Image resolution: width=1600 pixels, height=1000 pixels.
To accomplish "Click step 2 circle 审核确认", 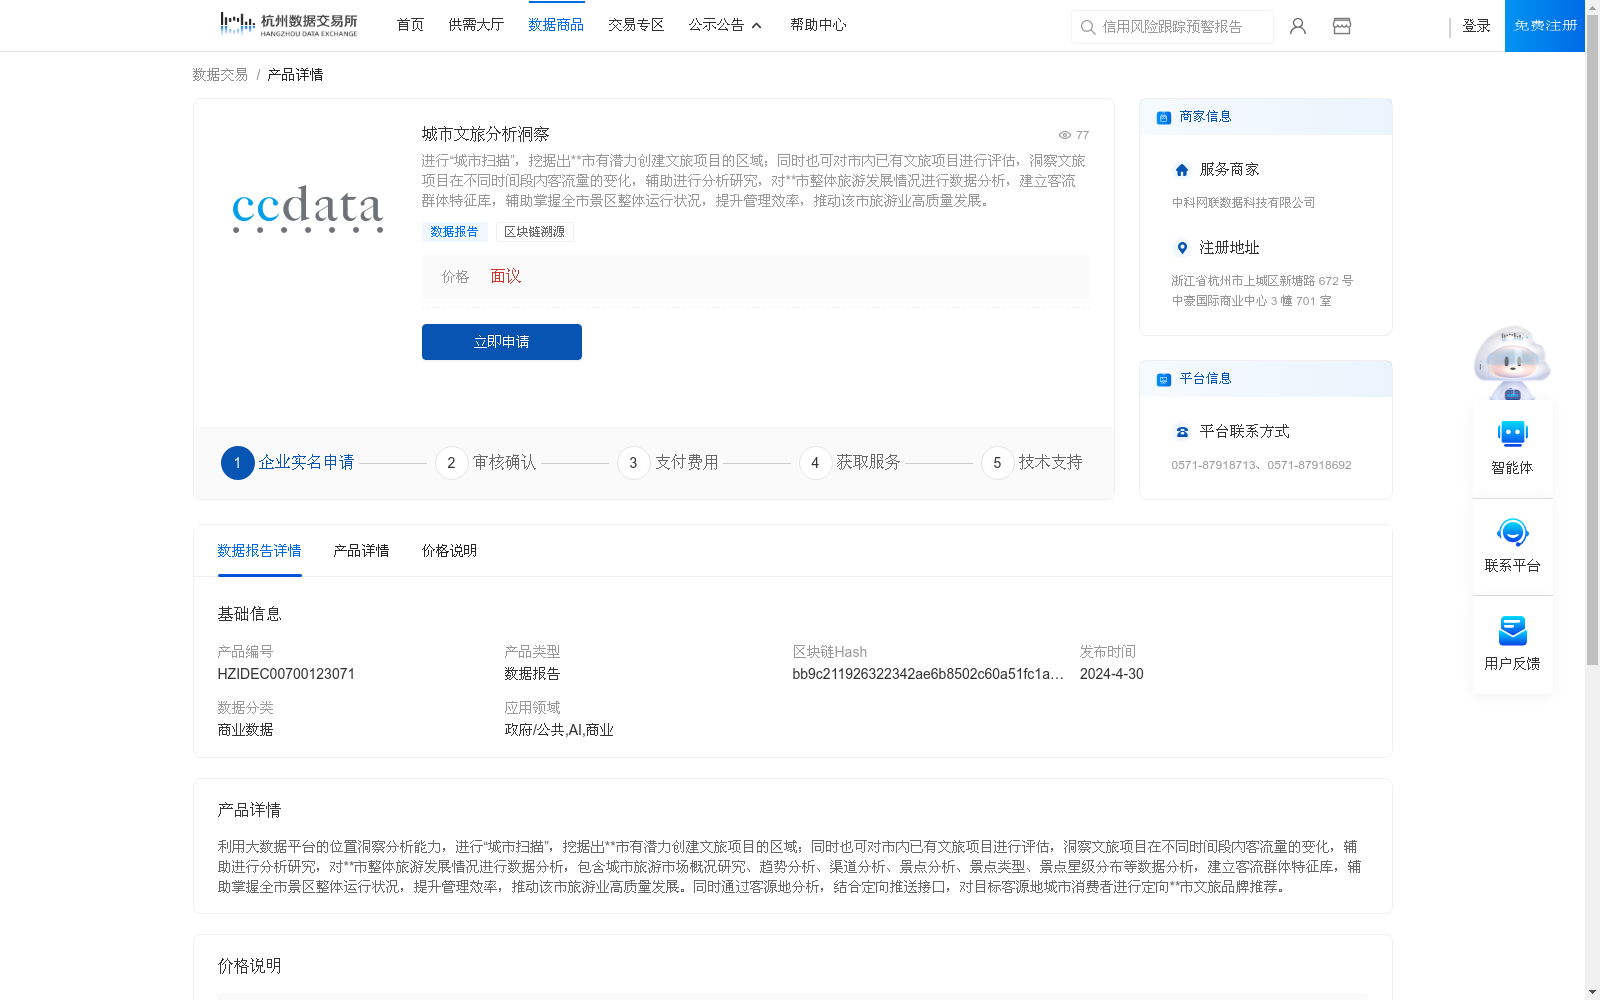I will (451, 463).
